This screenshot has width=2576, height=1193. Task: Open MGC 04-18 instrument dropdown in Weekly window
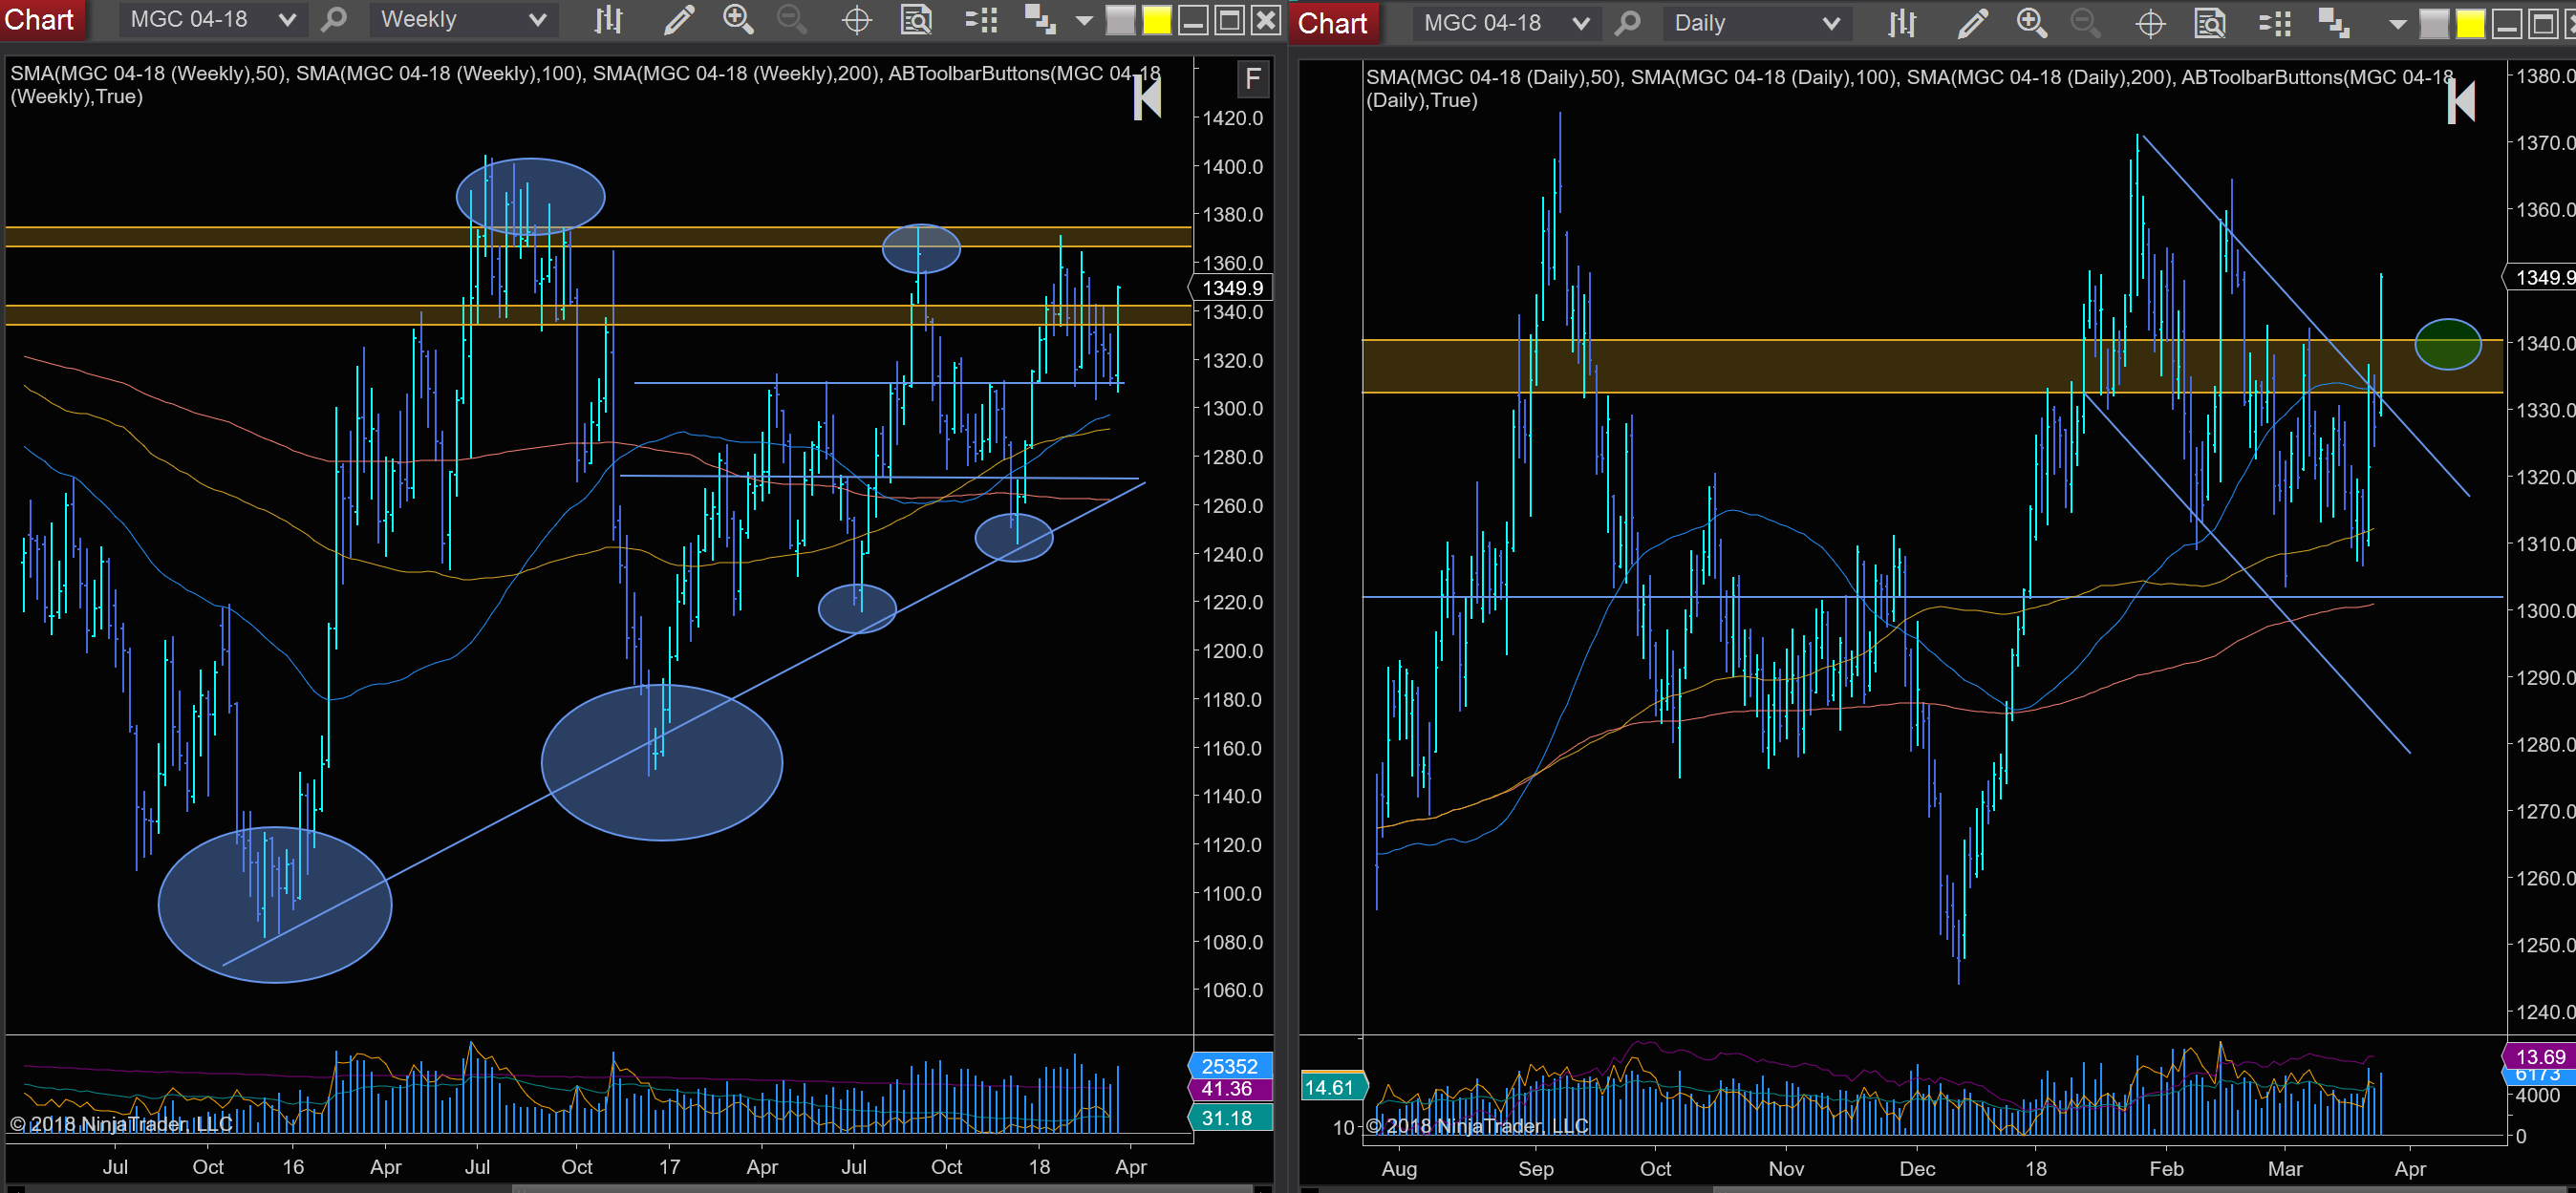tap(212, 19)
